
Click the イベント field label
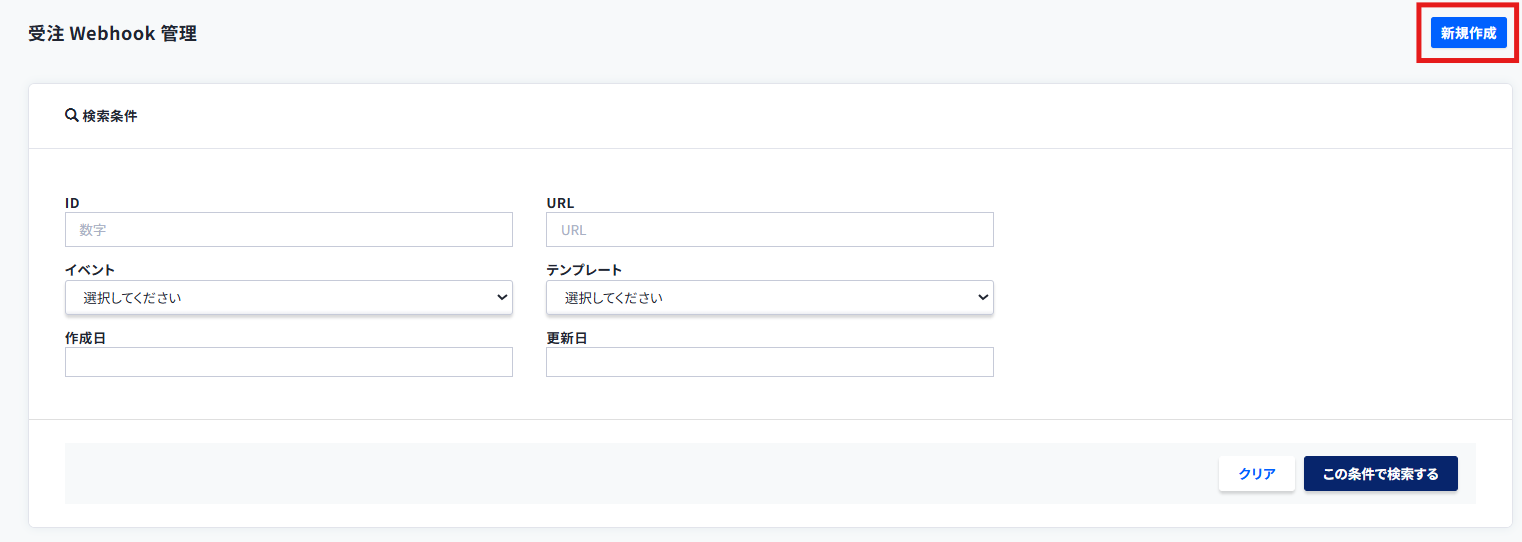(90, 270)
